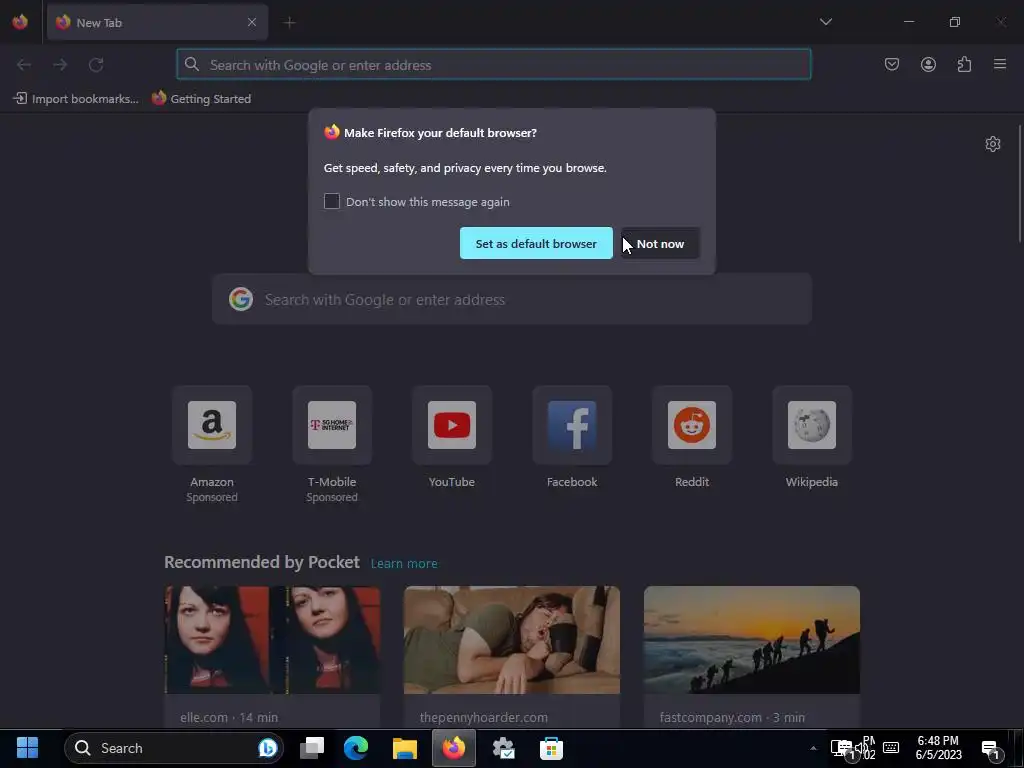Click Import bookmarks in bookmarks toolbar

76,99
